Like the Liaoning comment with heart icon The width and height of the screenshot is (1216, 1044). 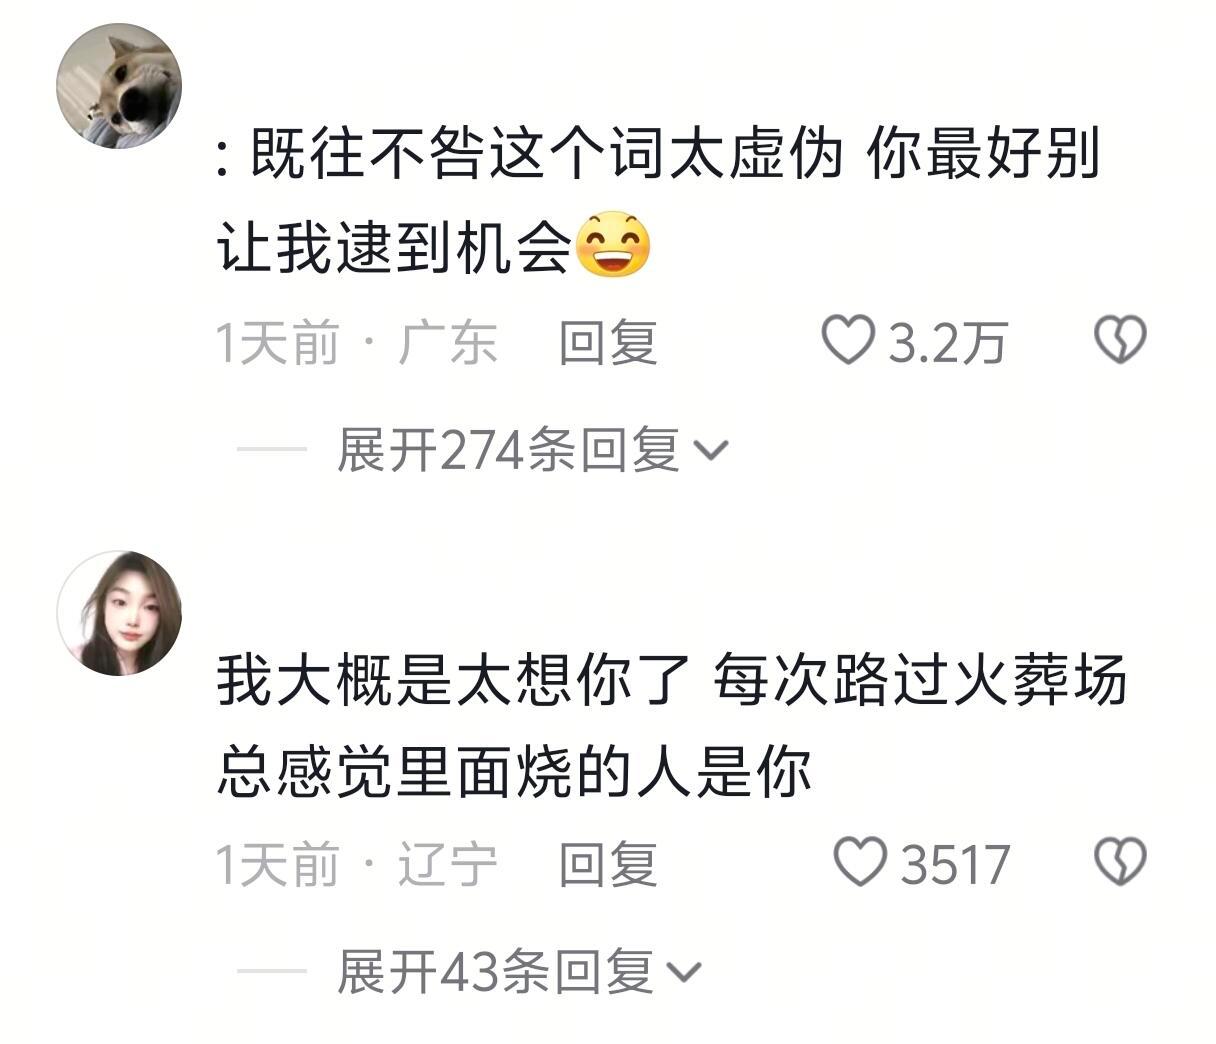[x=861, y=862]
